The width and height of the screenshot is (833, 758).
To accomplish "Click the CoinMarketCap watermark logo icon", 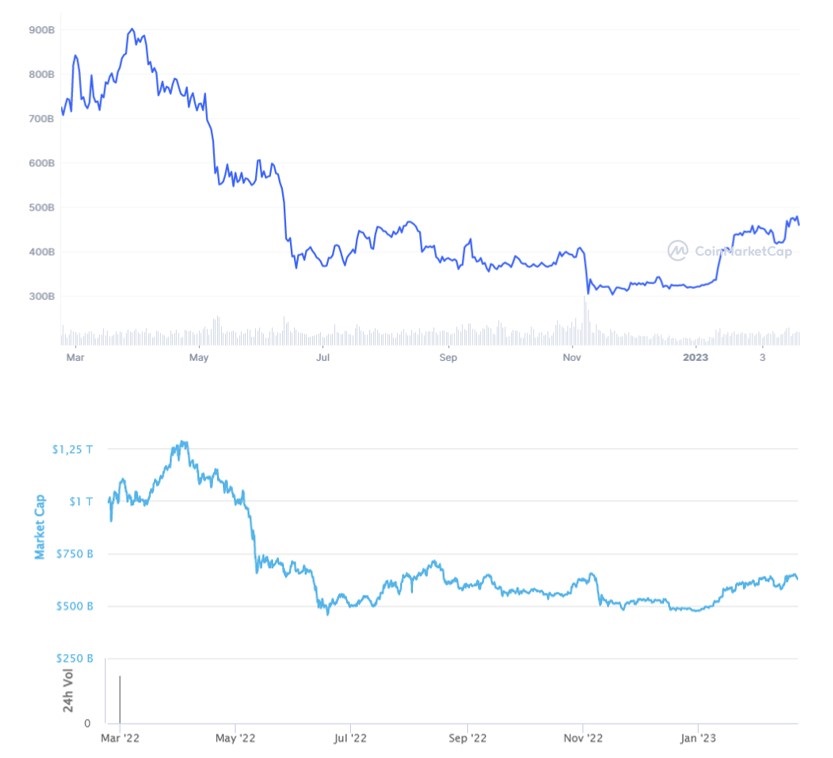I will [x=678, y=250].
